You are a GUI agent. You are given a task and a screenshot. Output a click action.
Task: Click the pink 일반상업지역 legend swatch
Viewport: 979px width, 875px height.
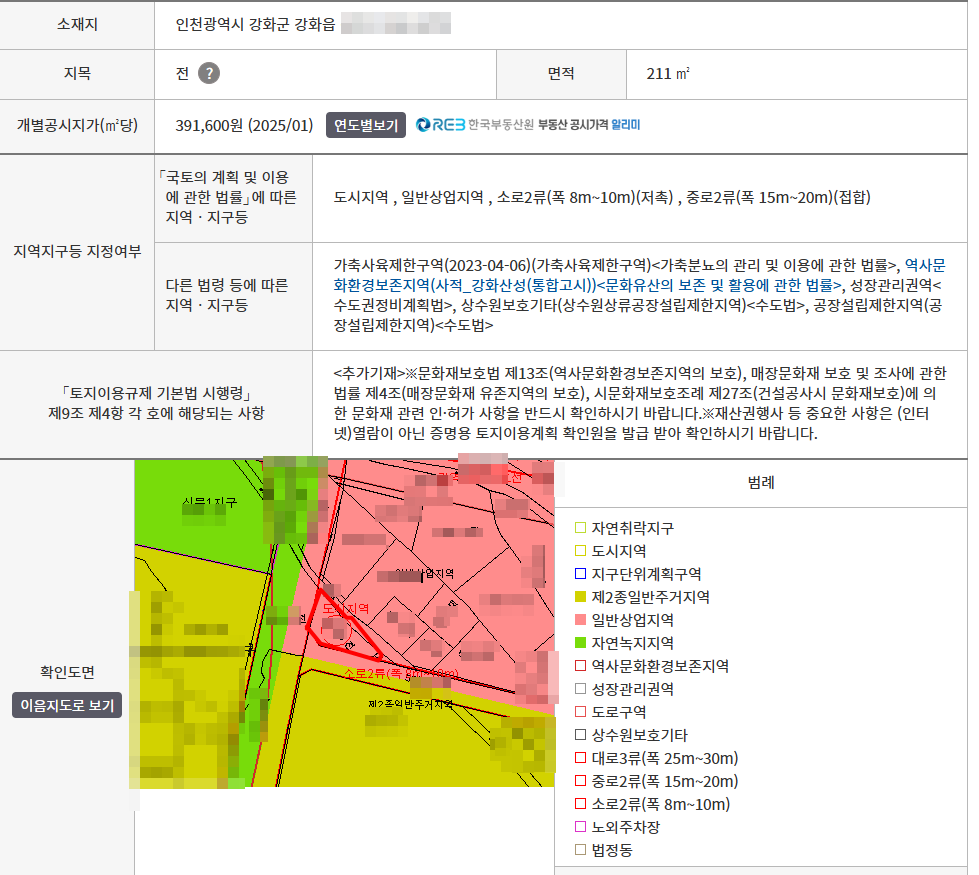coord(580,620)
